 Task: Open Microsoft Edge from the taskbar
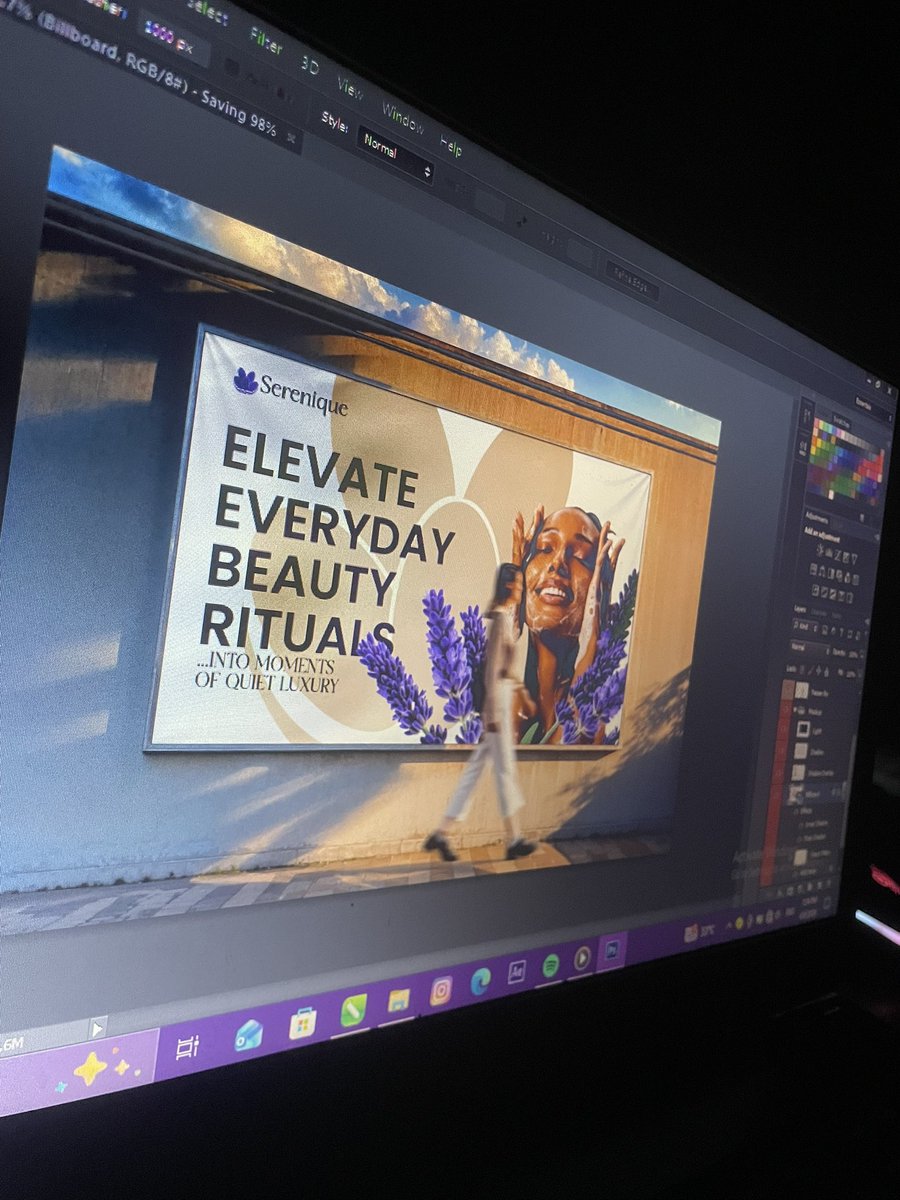click(481, 981)
